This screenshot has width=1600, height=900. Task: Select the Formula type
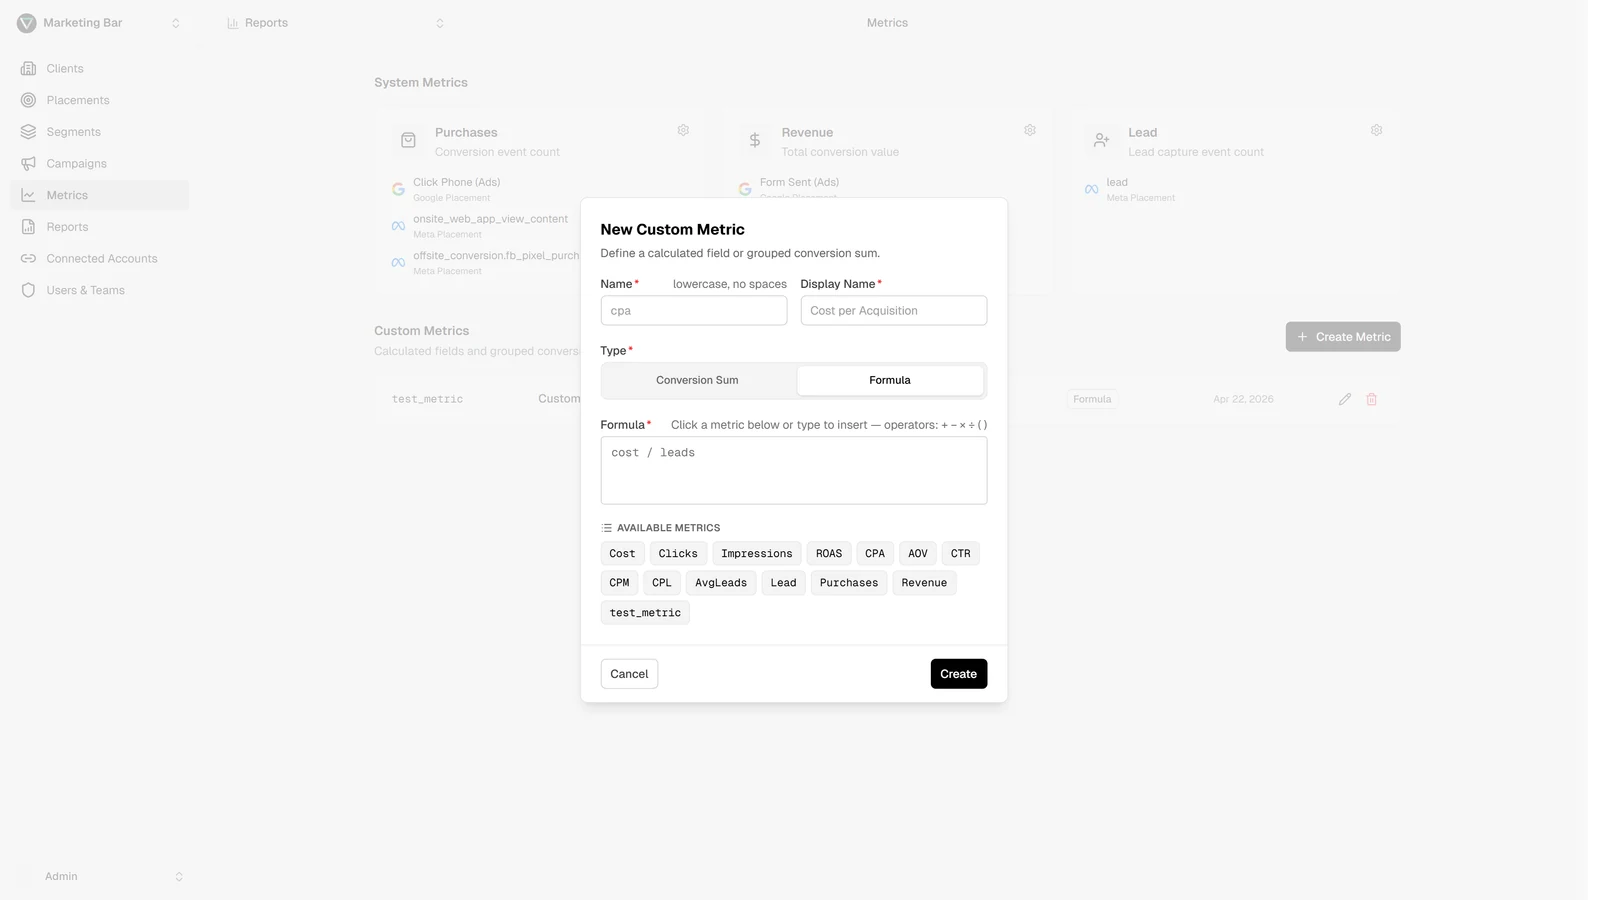pos(890,380)
